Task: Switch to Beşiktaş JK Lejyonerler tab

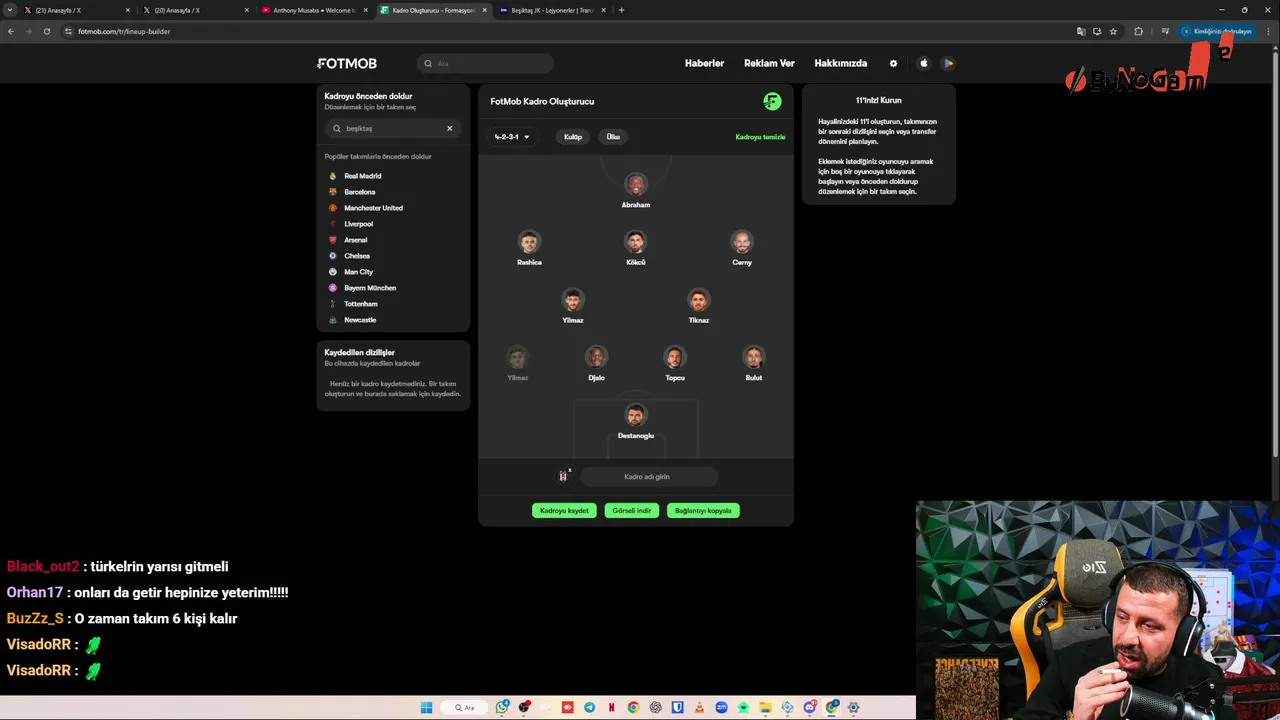Action: pyautogui.click(x=552, y=10)
